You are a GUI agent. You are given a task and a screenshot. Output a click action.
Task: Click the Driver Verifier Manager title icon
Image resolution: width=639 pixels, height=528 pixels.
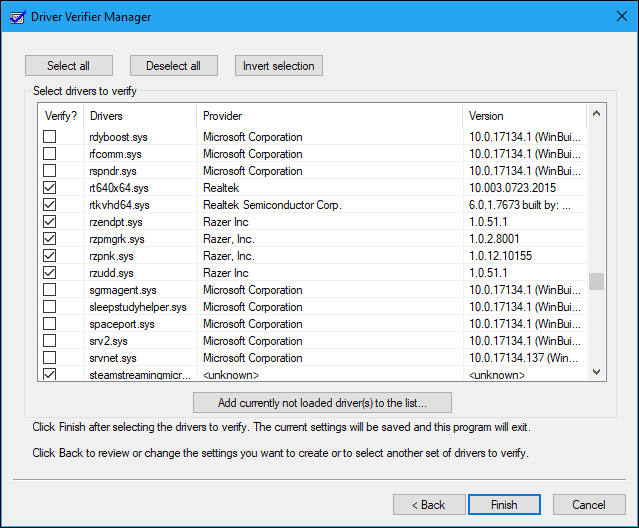pos(18,17)
